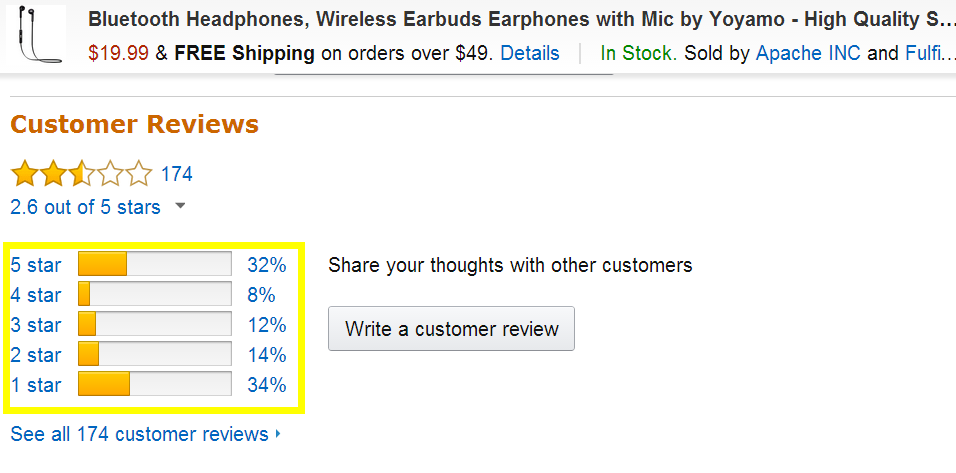Filter reviews by 3 star

point(36,325)
